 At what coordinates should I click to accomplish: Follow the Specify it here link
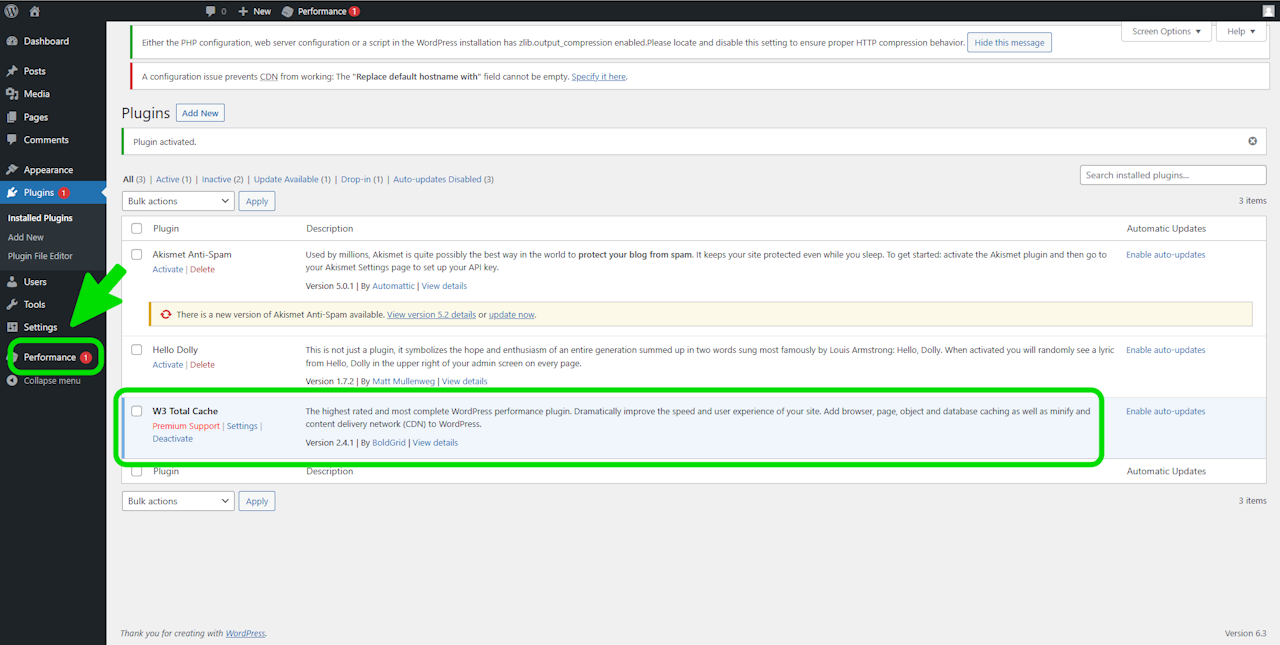[x=598, y=77]
